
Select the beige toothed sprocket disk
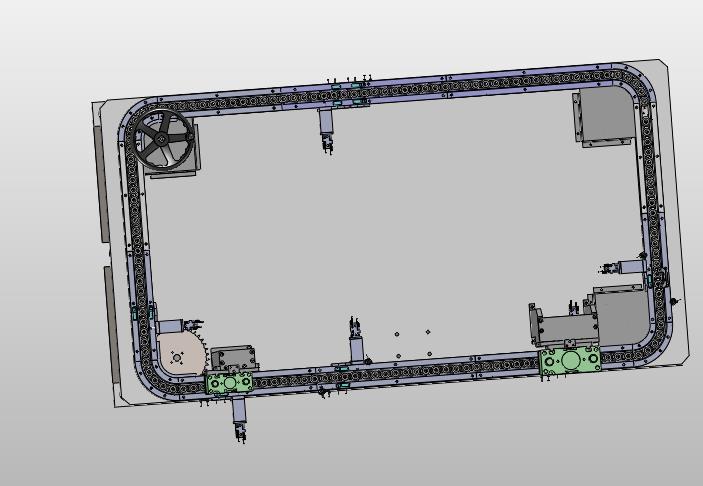[182, 354]
